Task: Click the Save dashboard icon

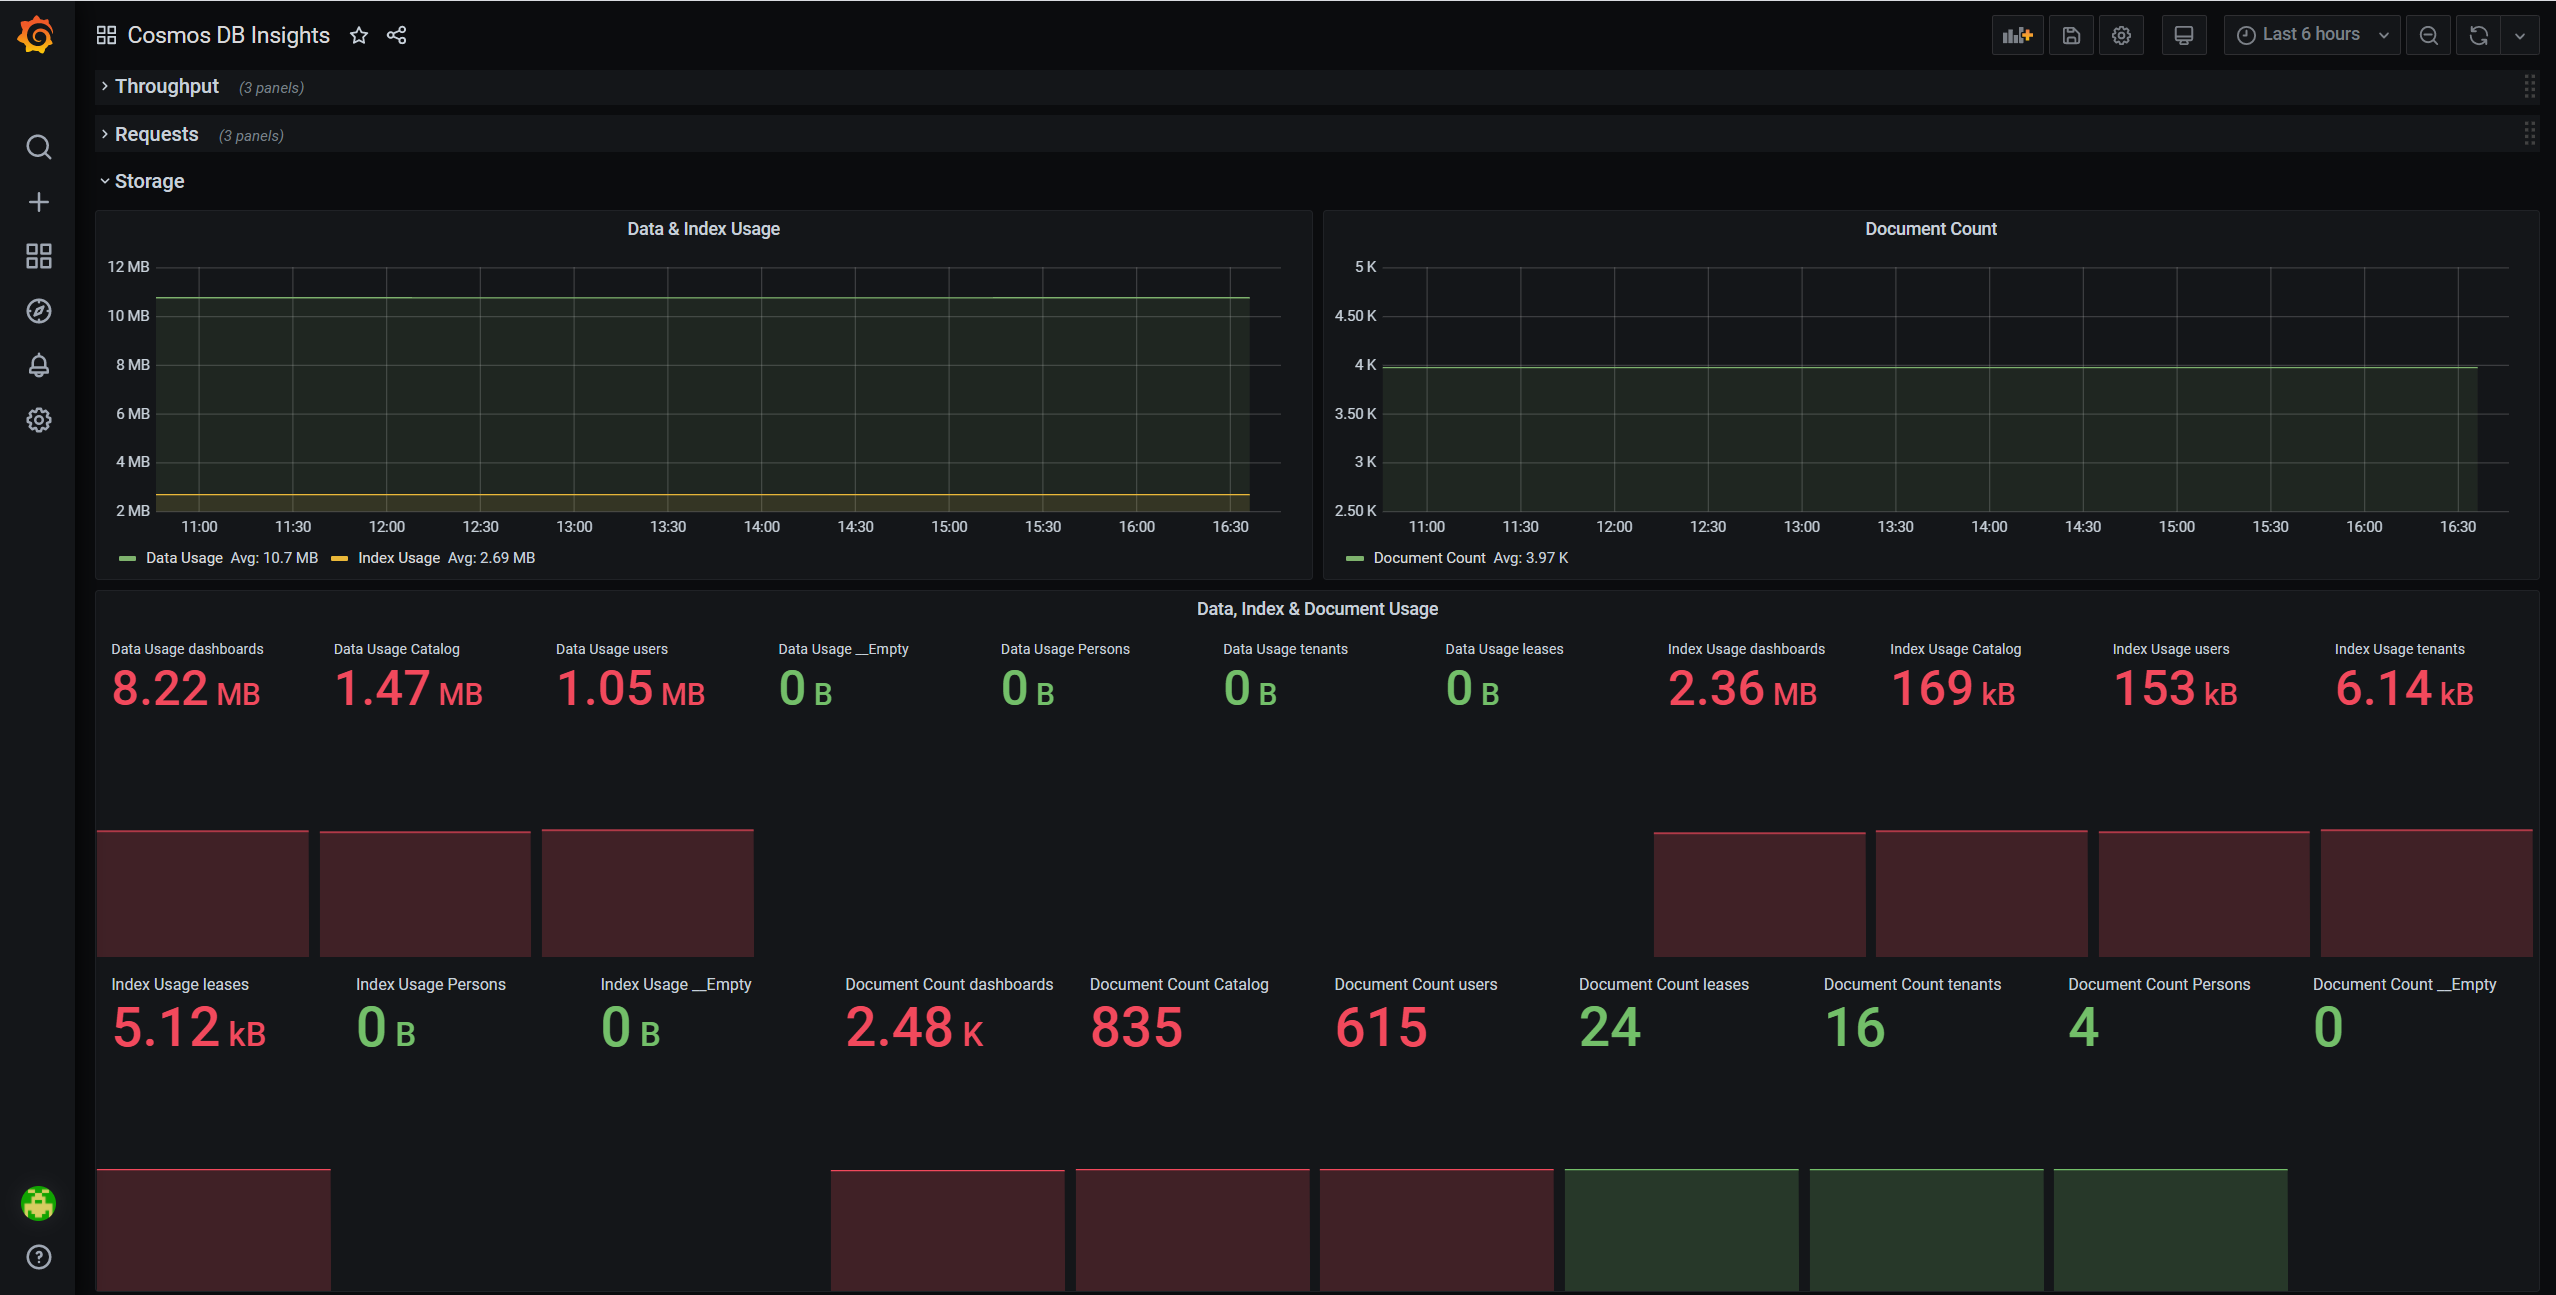Action: coord(2071,36)
